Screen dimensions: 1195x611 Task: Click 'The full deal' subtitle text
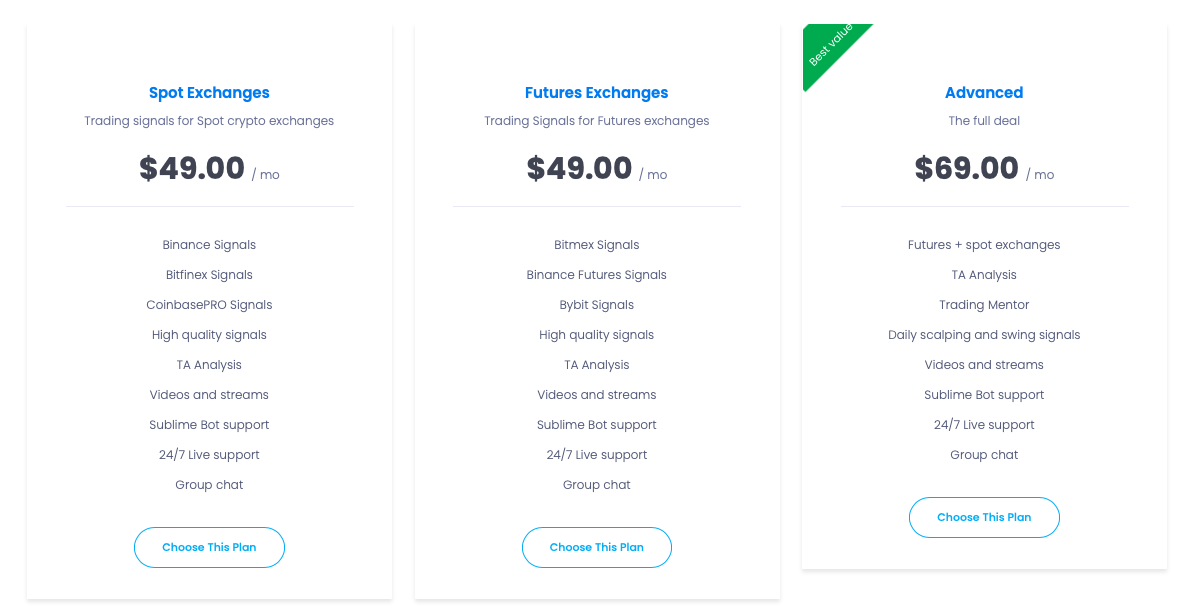(984, 121)
